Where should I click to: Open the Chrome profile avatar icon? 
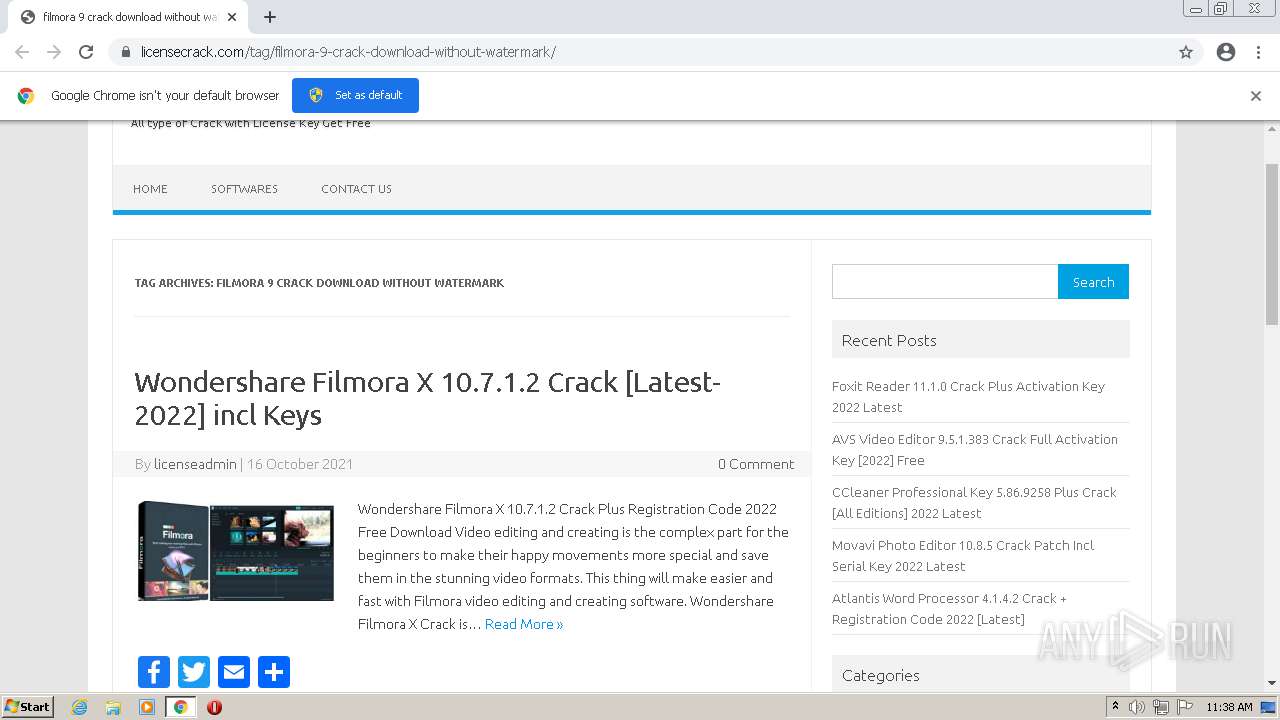[x=1226, y=52]
